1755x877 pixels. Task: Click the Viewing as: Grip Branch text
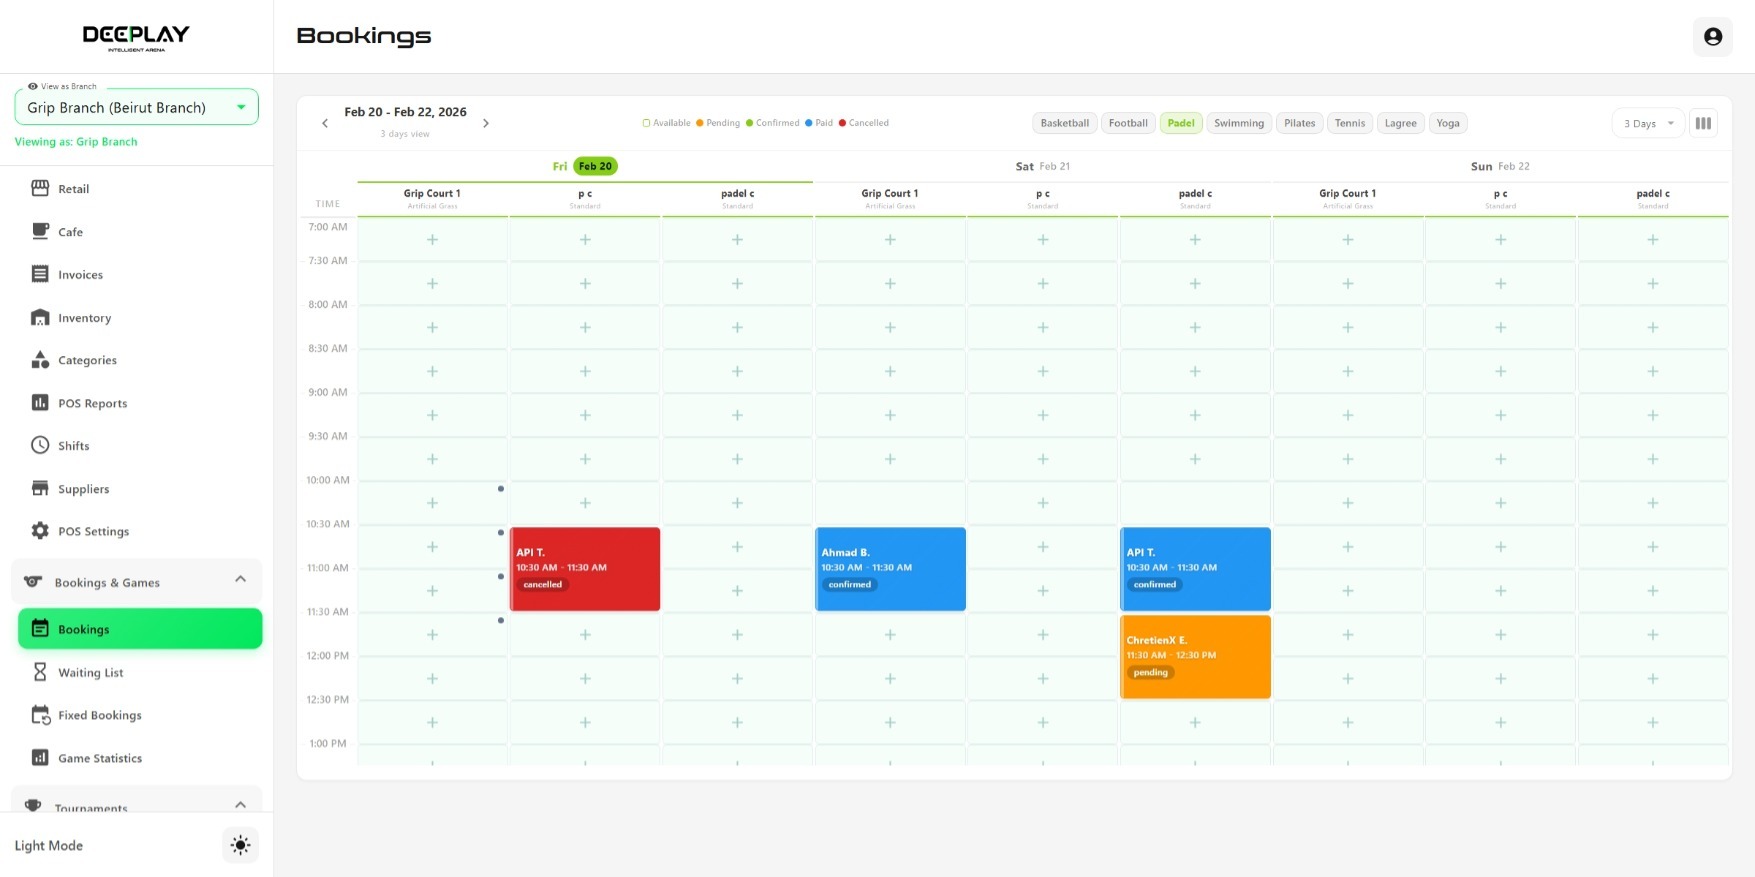[76, 142]
